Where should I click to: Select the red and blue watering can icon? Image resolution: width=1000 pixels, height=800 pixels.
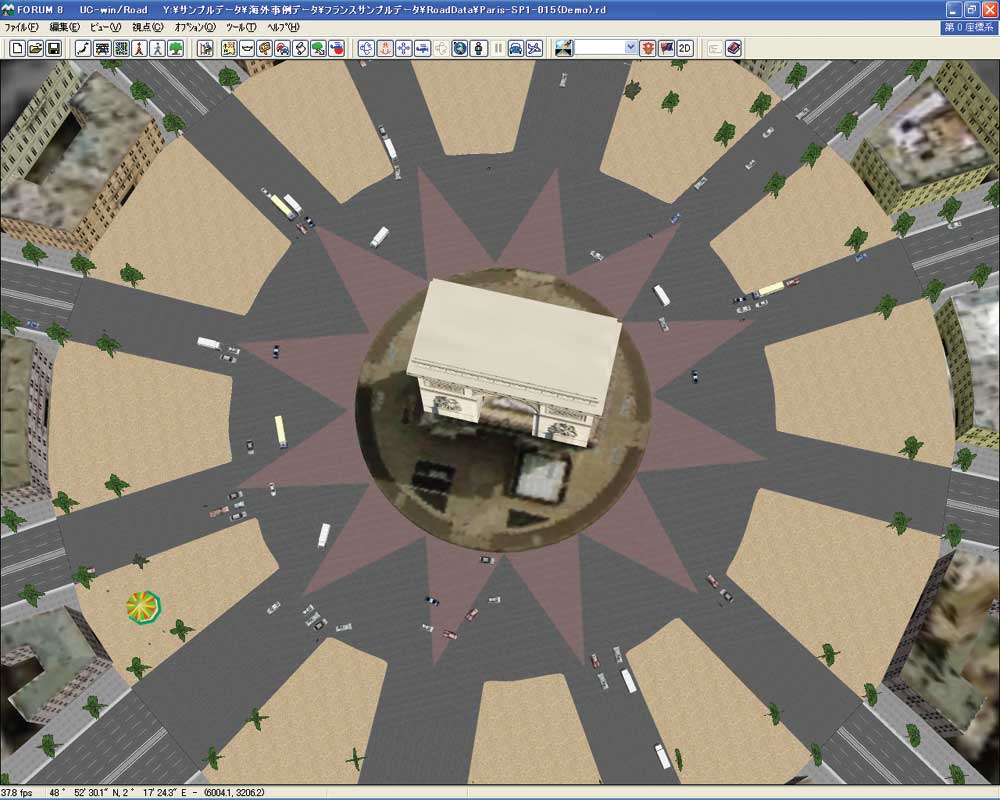pos(336,48)
